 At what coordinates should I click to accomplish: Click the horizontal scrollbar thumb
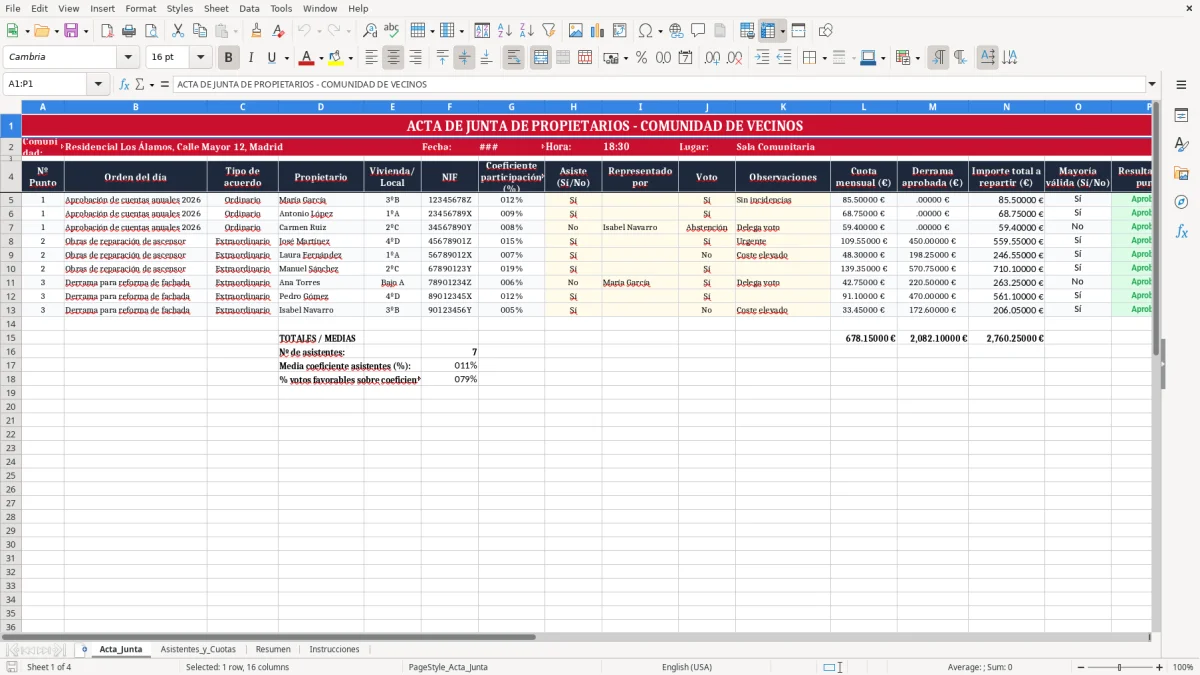point(269,636)
